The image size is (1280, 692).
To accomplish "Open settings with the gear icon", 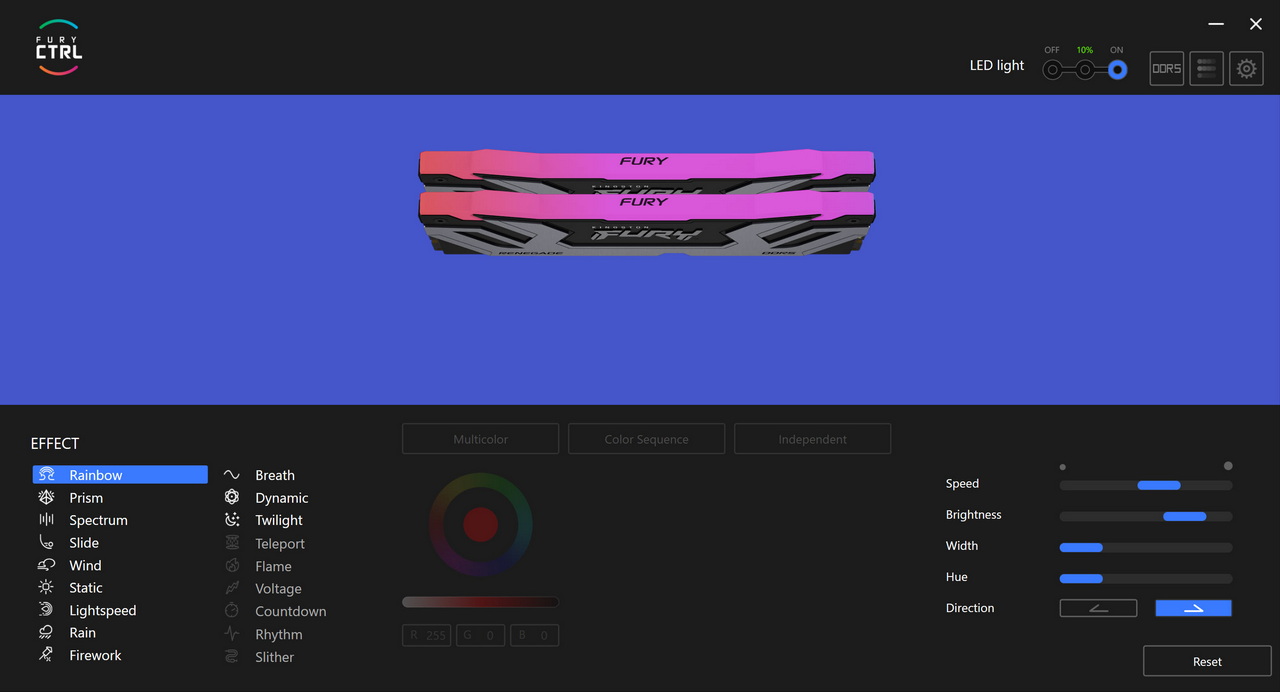I will [1246, 69].
